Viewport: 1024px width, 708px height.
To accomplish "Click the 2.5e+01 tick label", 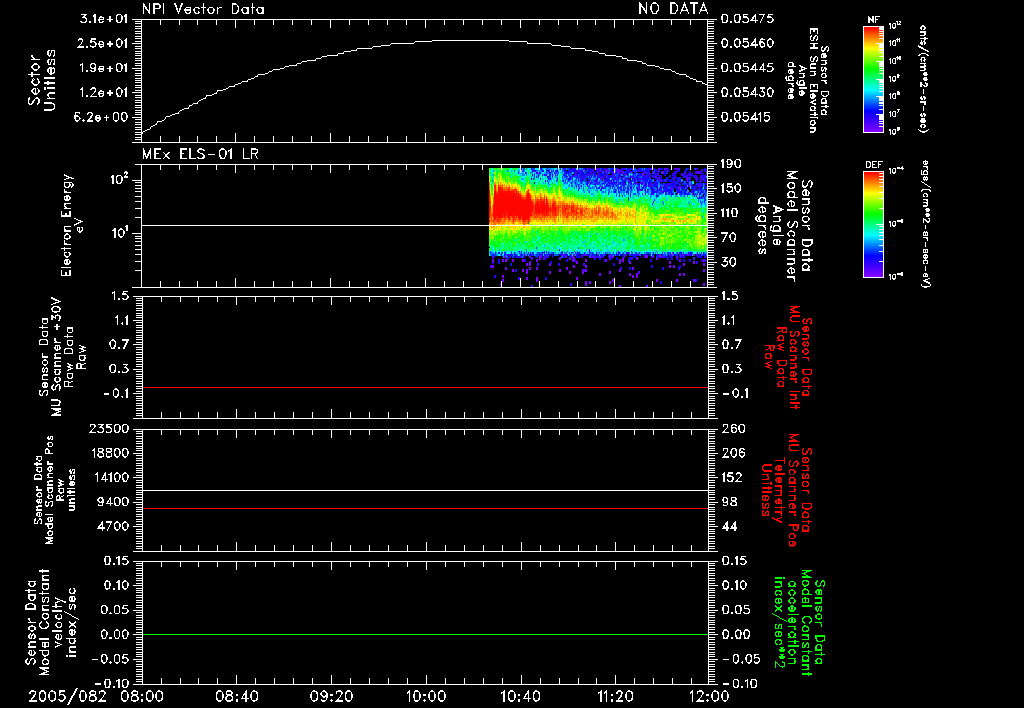I will pyautogui.click(x=104, y=43).
